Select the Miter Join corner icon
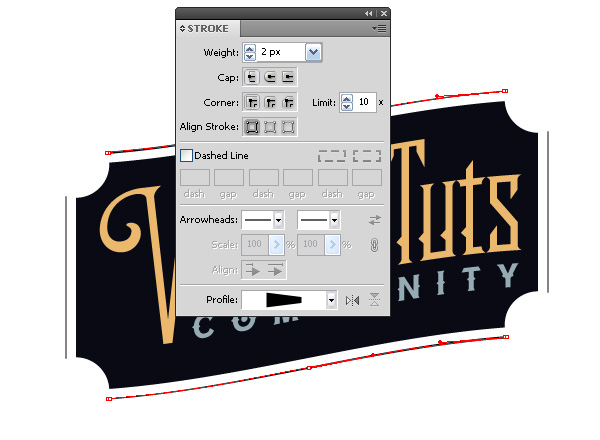 pyautogui.click(x=251, y=102)
